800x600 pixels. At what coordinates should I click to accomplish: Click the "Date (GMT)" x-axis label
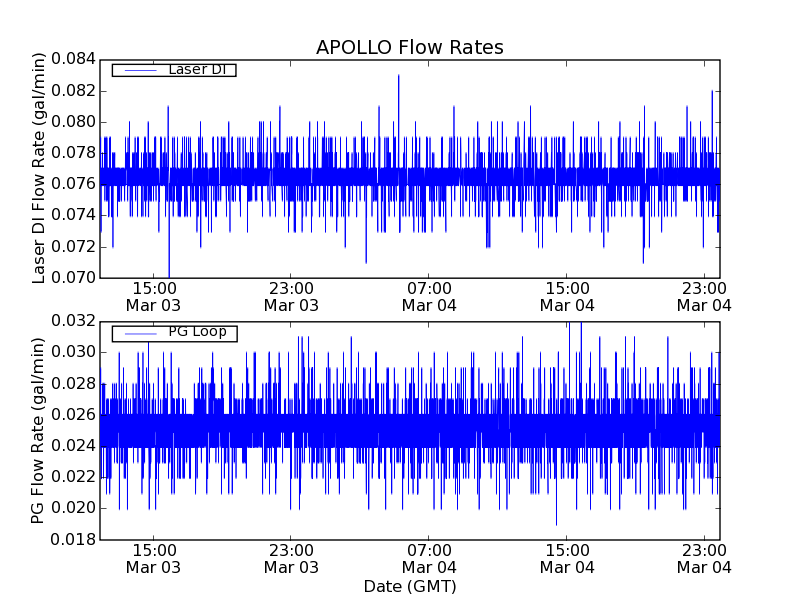(409, 586)
